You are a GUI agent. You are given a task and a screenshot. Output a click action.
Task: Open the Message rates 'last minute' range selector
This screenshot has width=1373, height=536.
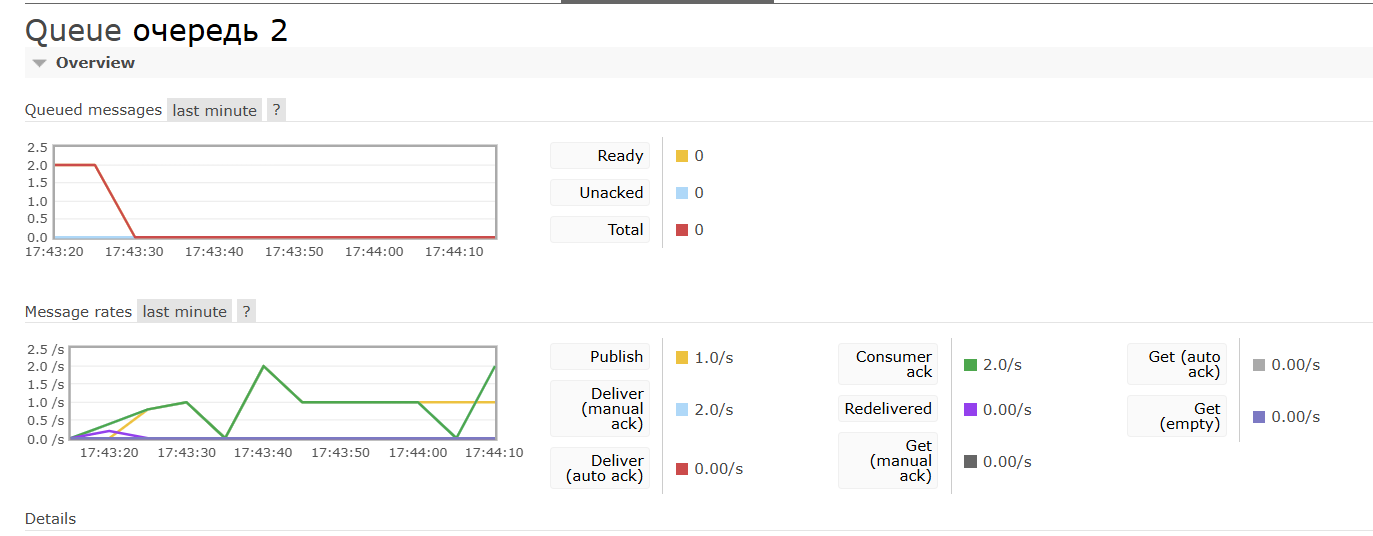[184, 311]
